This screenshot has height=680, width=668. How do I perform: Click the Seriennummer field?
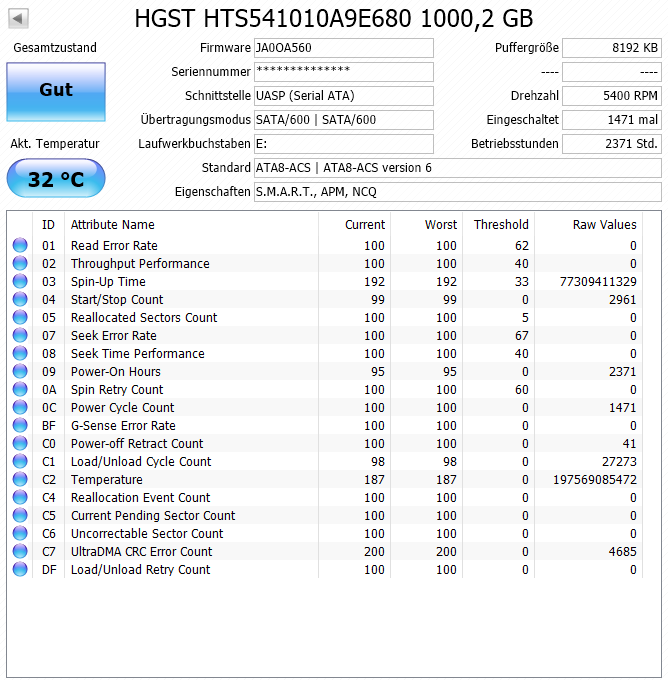pyautogui.click(x=344, y=72)
